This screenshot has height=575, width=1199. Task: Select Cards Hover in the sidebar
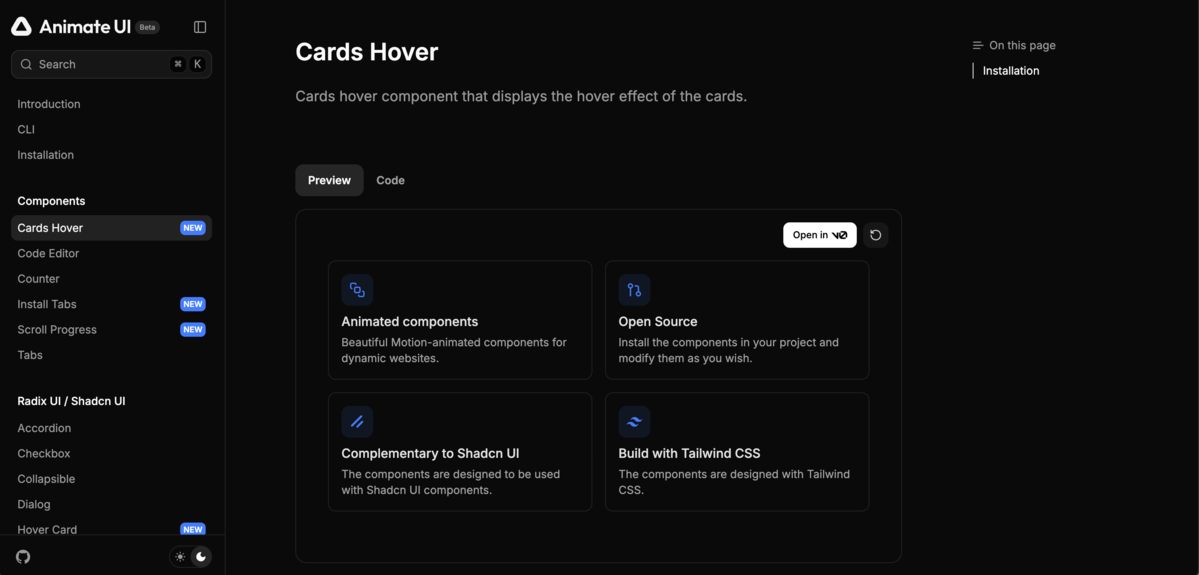point(112,228)
